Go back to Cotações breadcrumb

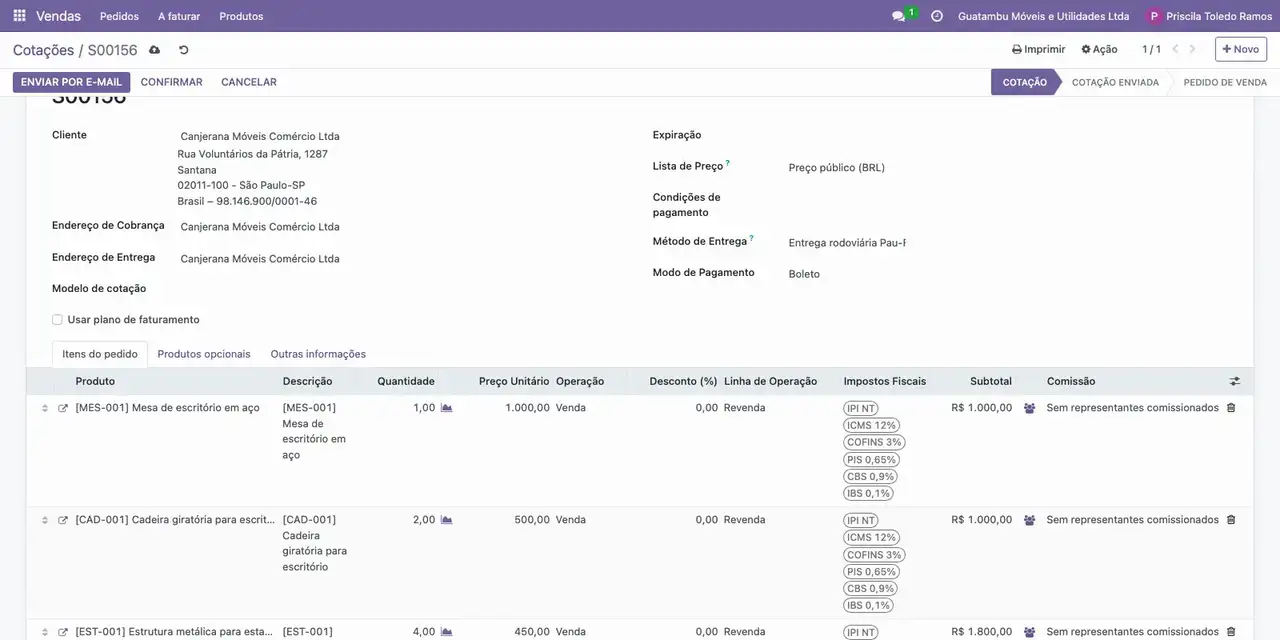point(43,50)
